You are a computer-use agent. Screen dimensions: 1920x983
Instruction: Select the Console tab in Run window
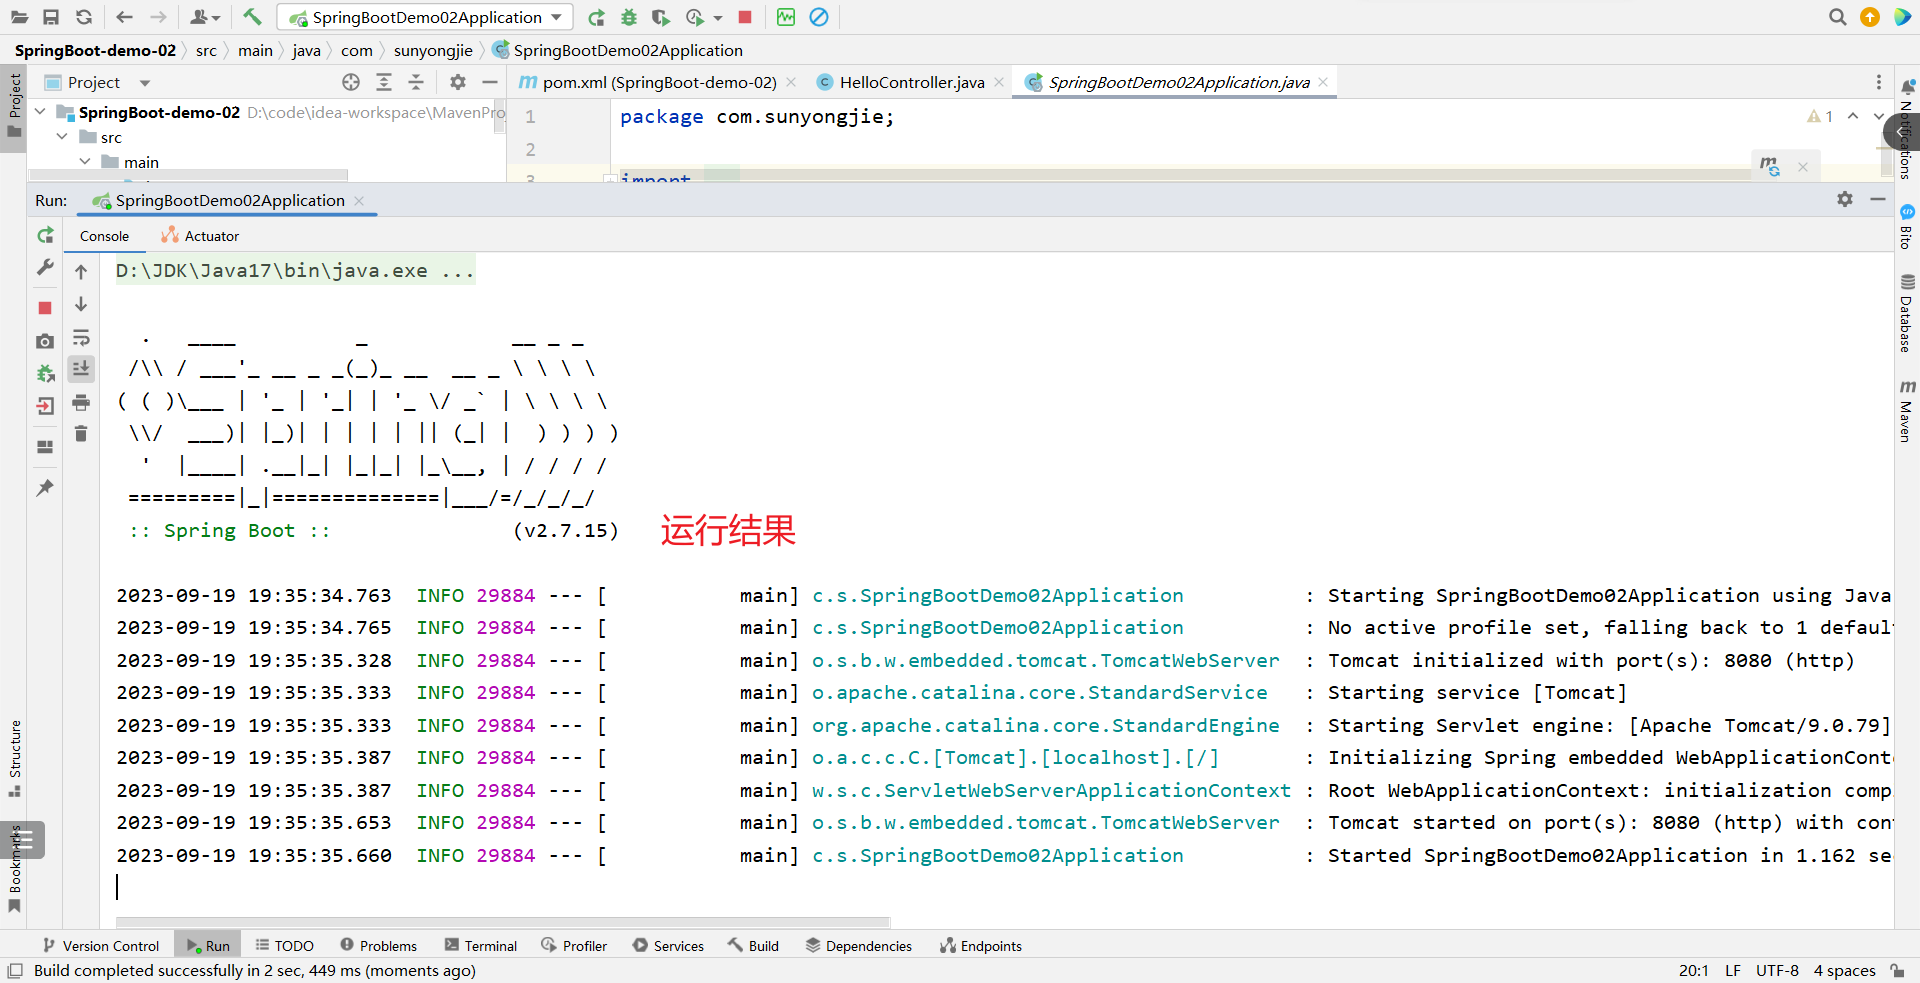(x=104, y=236)
